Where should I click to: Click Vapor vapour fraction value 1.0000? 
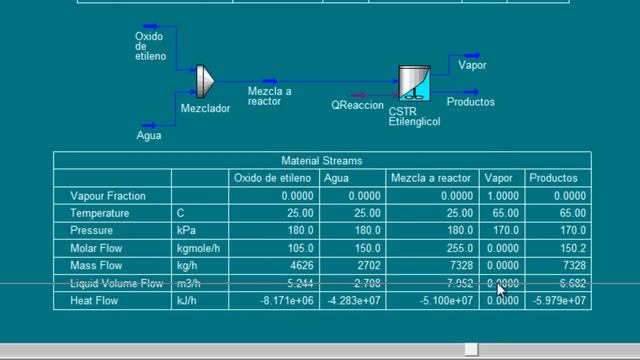click(503, 196)
